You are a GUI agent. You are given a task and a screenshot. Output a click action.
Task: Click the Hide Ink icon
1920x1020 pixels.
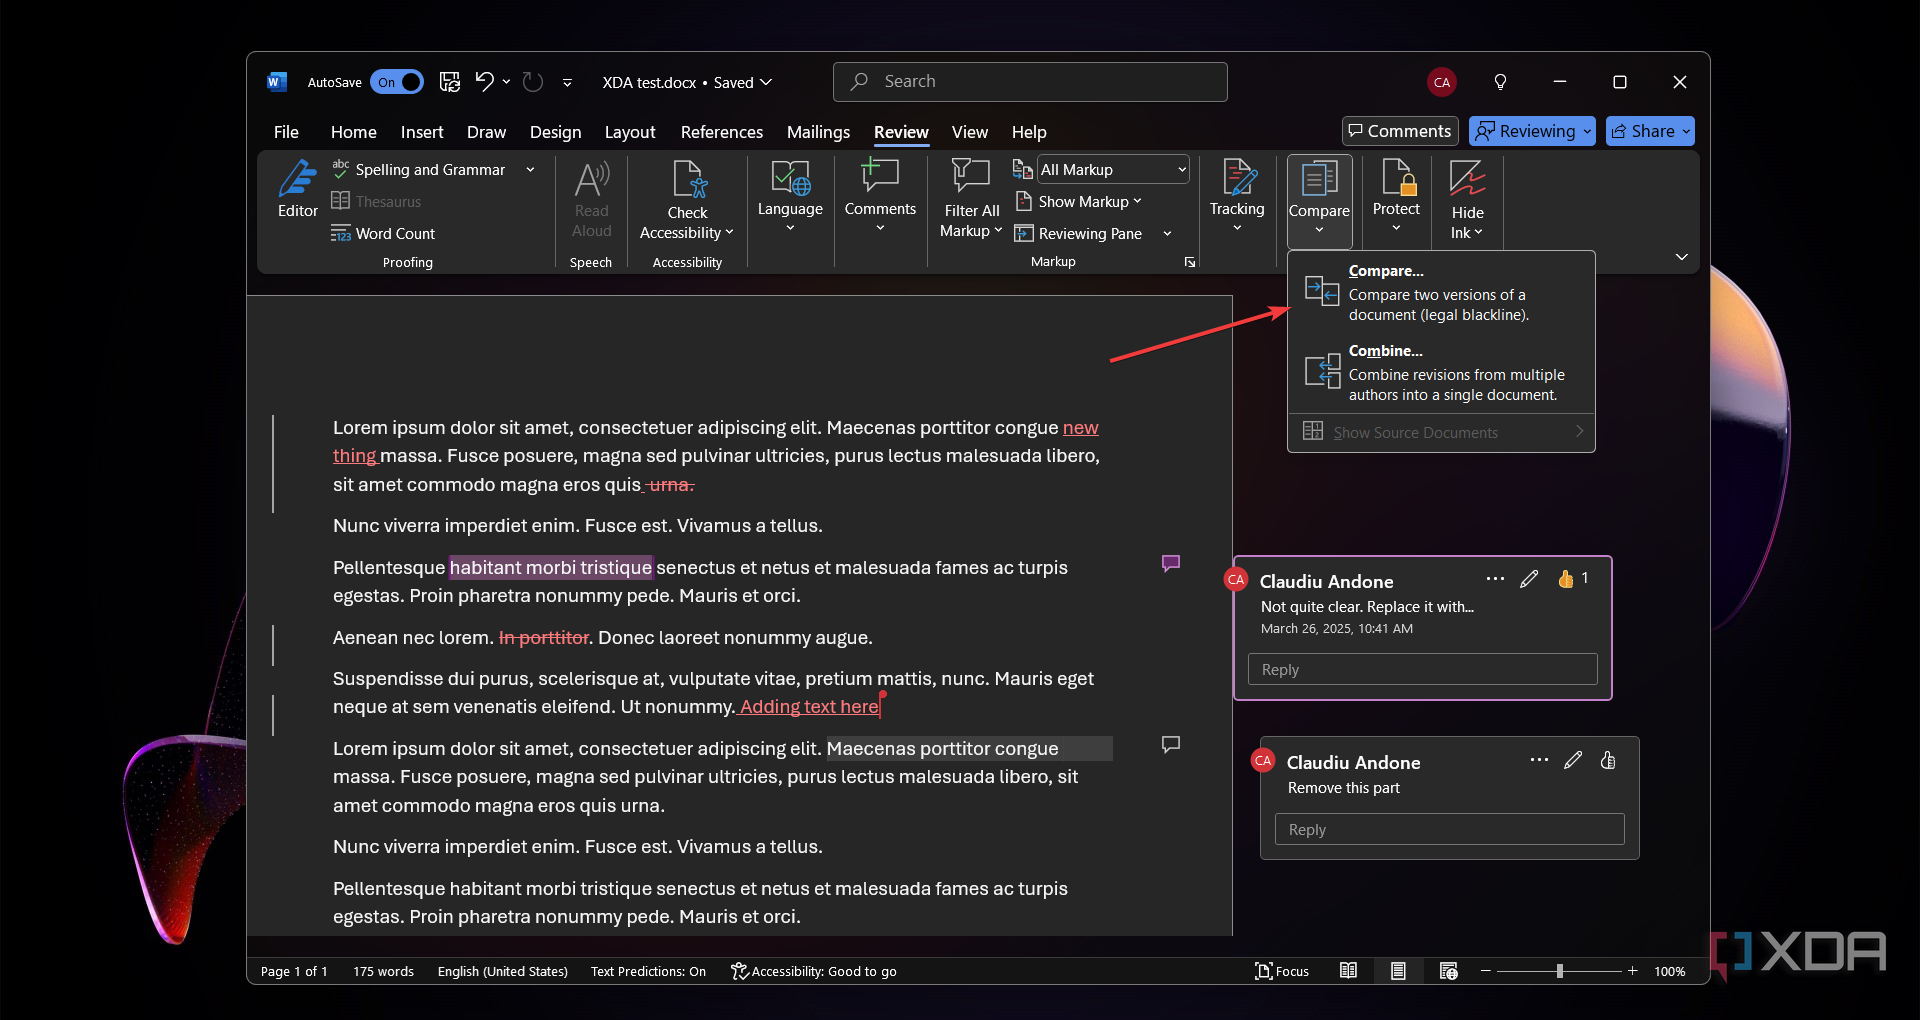point(1467,179)
